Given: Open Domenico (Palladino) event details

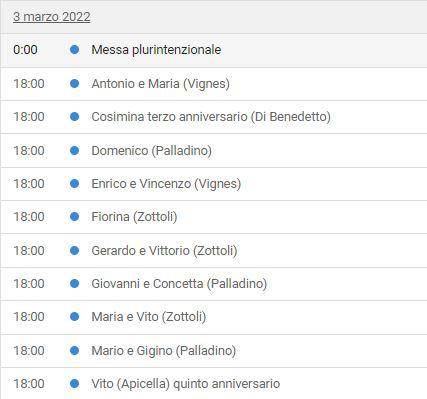Looking at the screenshot, I should pos(152,150).
